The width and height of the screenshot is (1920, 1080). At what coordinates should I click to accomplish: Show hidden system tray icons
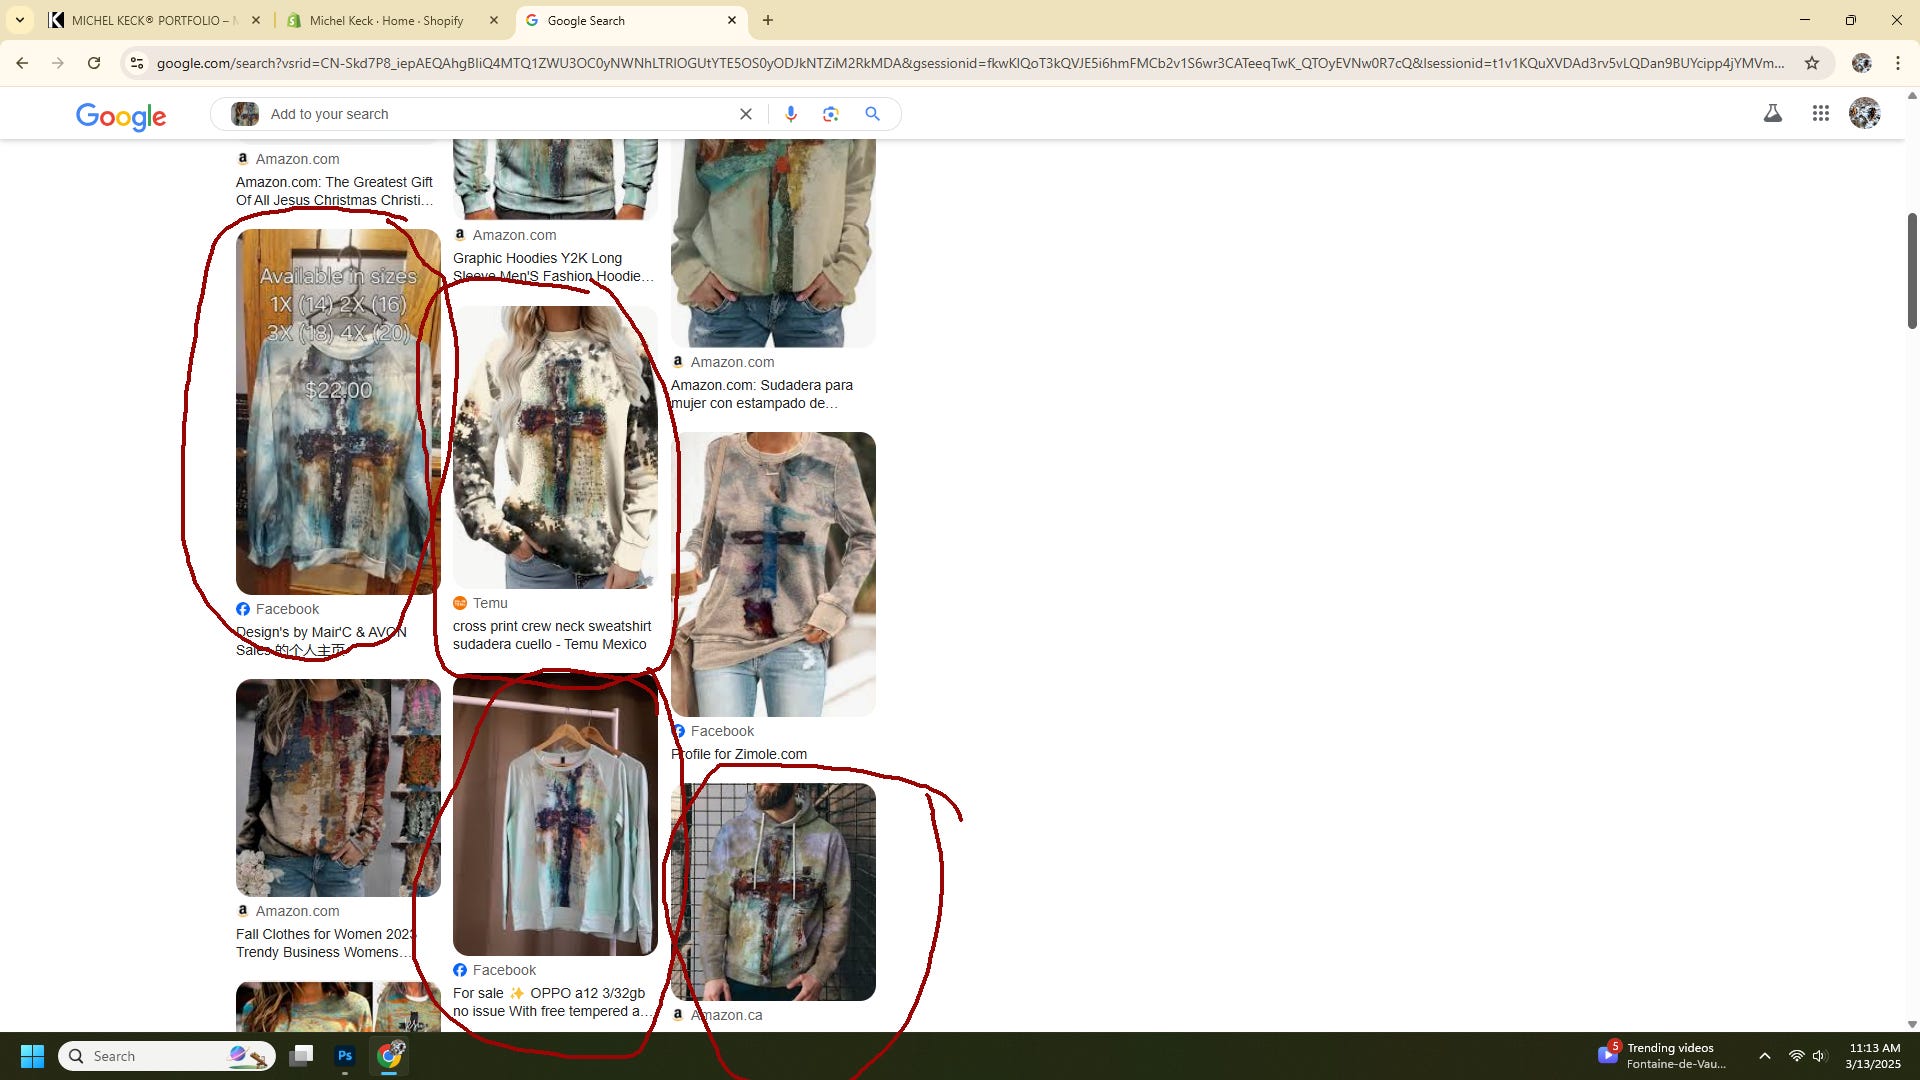tap(1764, 1056)
